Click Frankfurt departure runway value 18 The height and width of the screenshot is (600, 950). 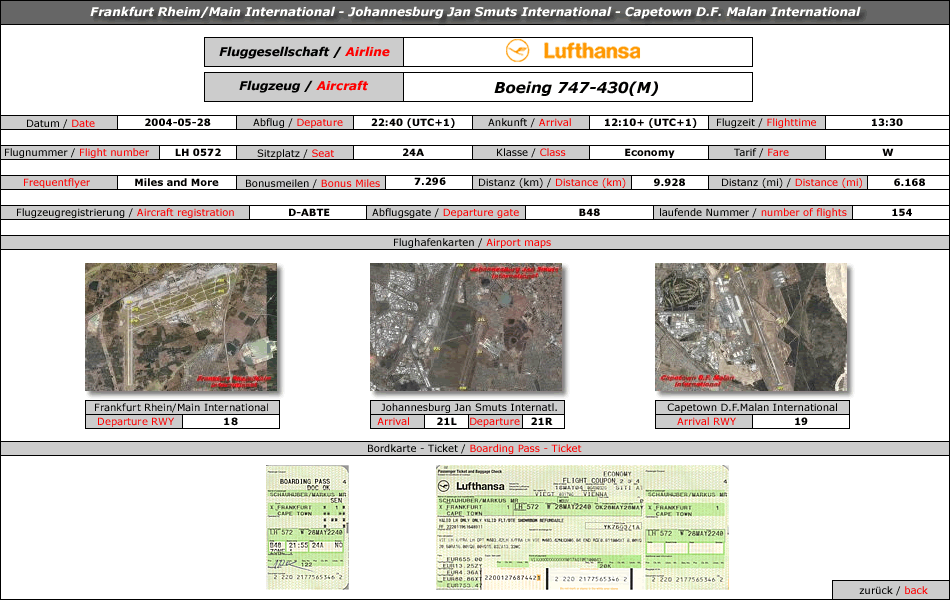231,422
